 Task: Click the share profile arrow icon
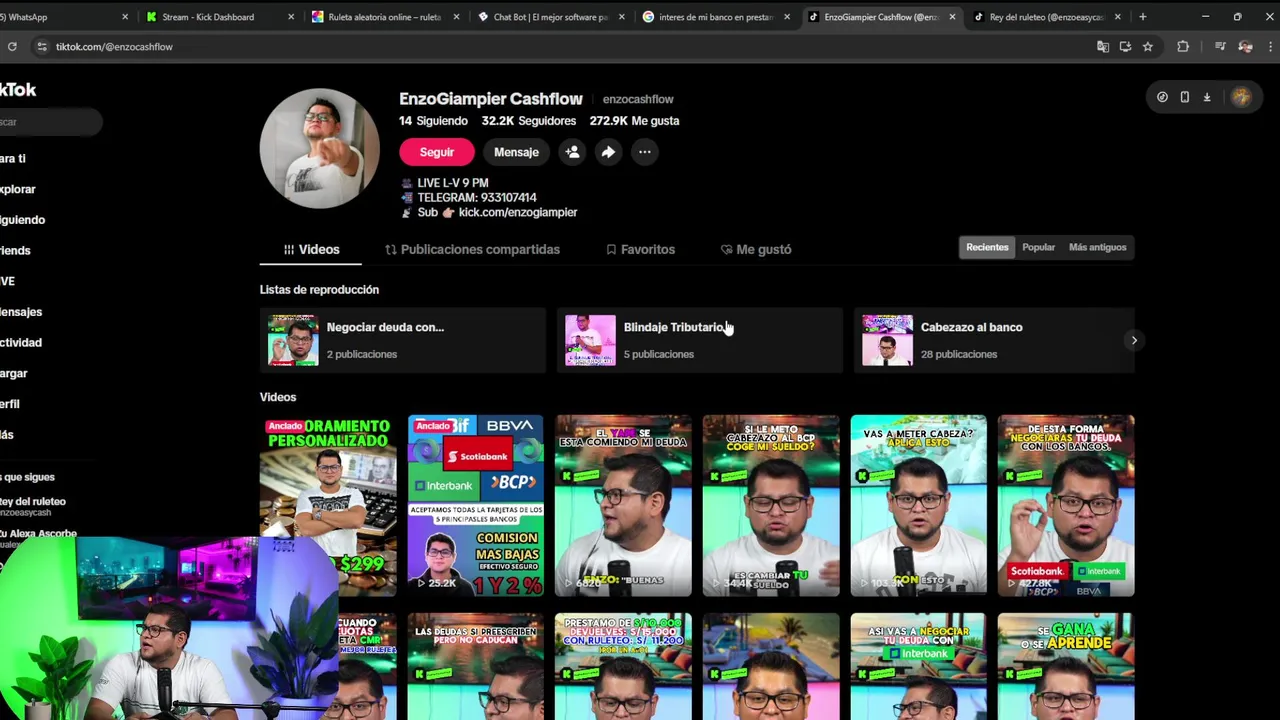click(608, 152)
